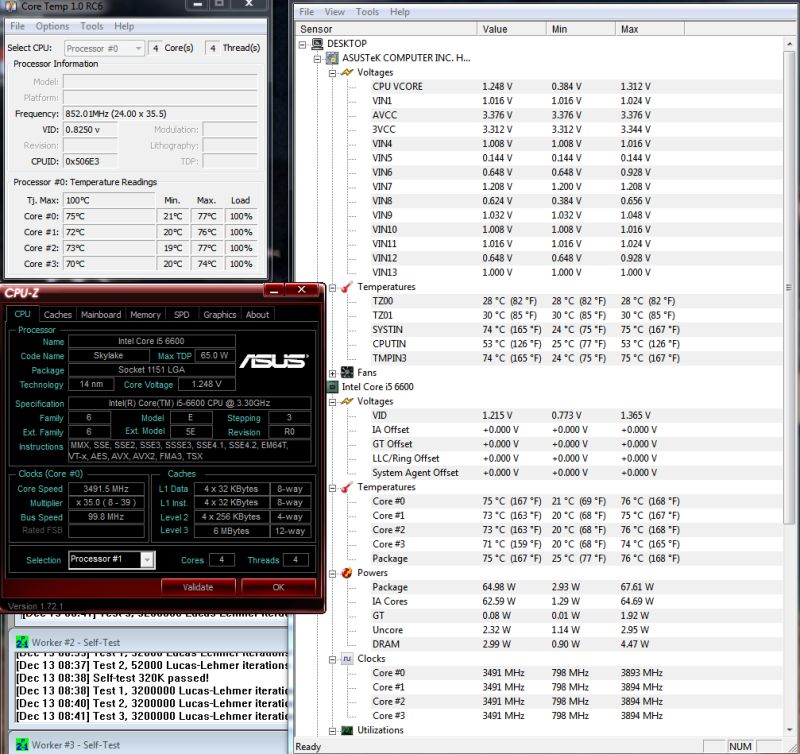
Task: Click the Fans icon in HWMonitor
Action: [x=347, y=372]
